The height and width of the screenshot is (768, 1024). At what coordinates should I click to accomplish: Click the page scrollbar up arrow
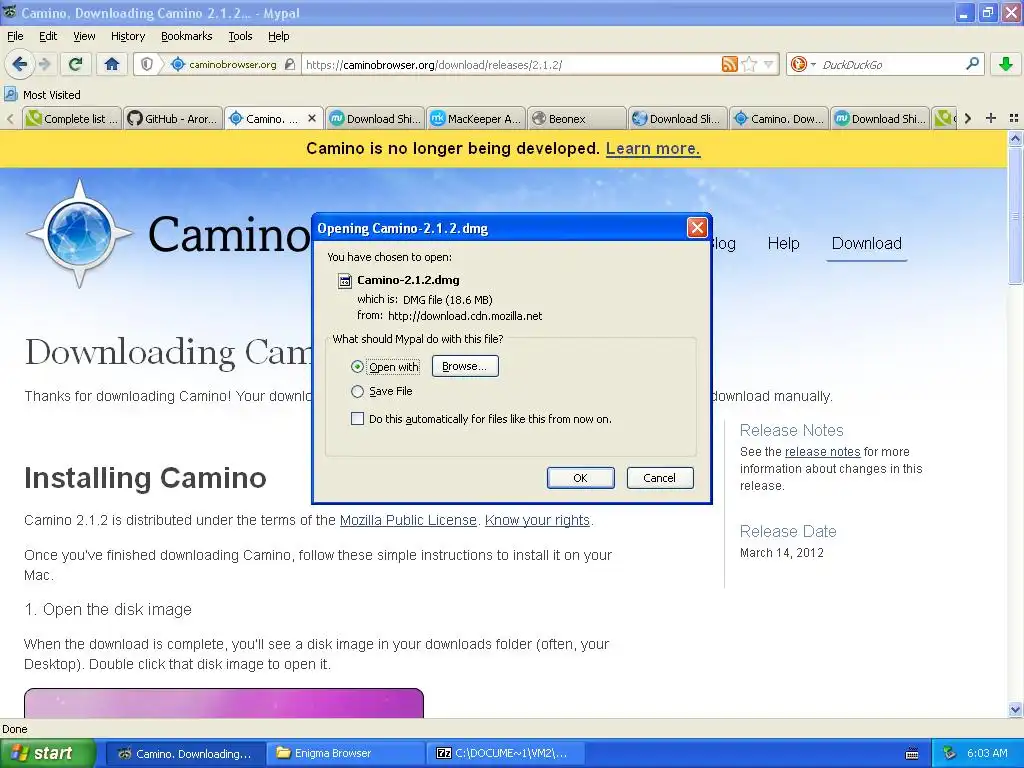(1015, 138)
